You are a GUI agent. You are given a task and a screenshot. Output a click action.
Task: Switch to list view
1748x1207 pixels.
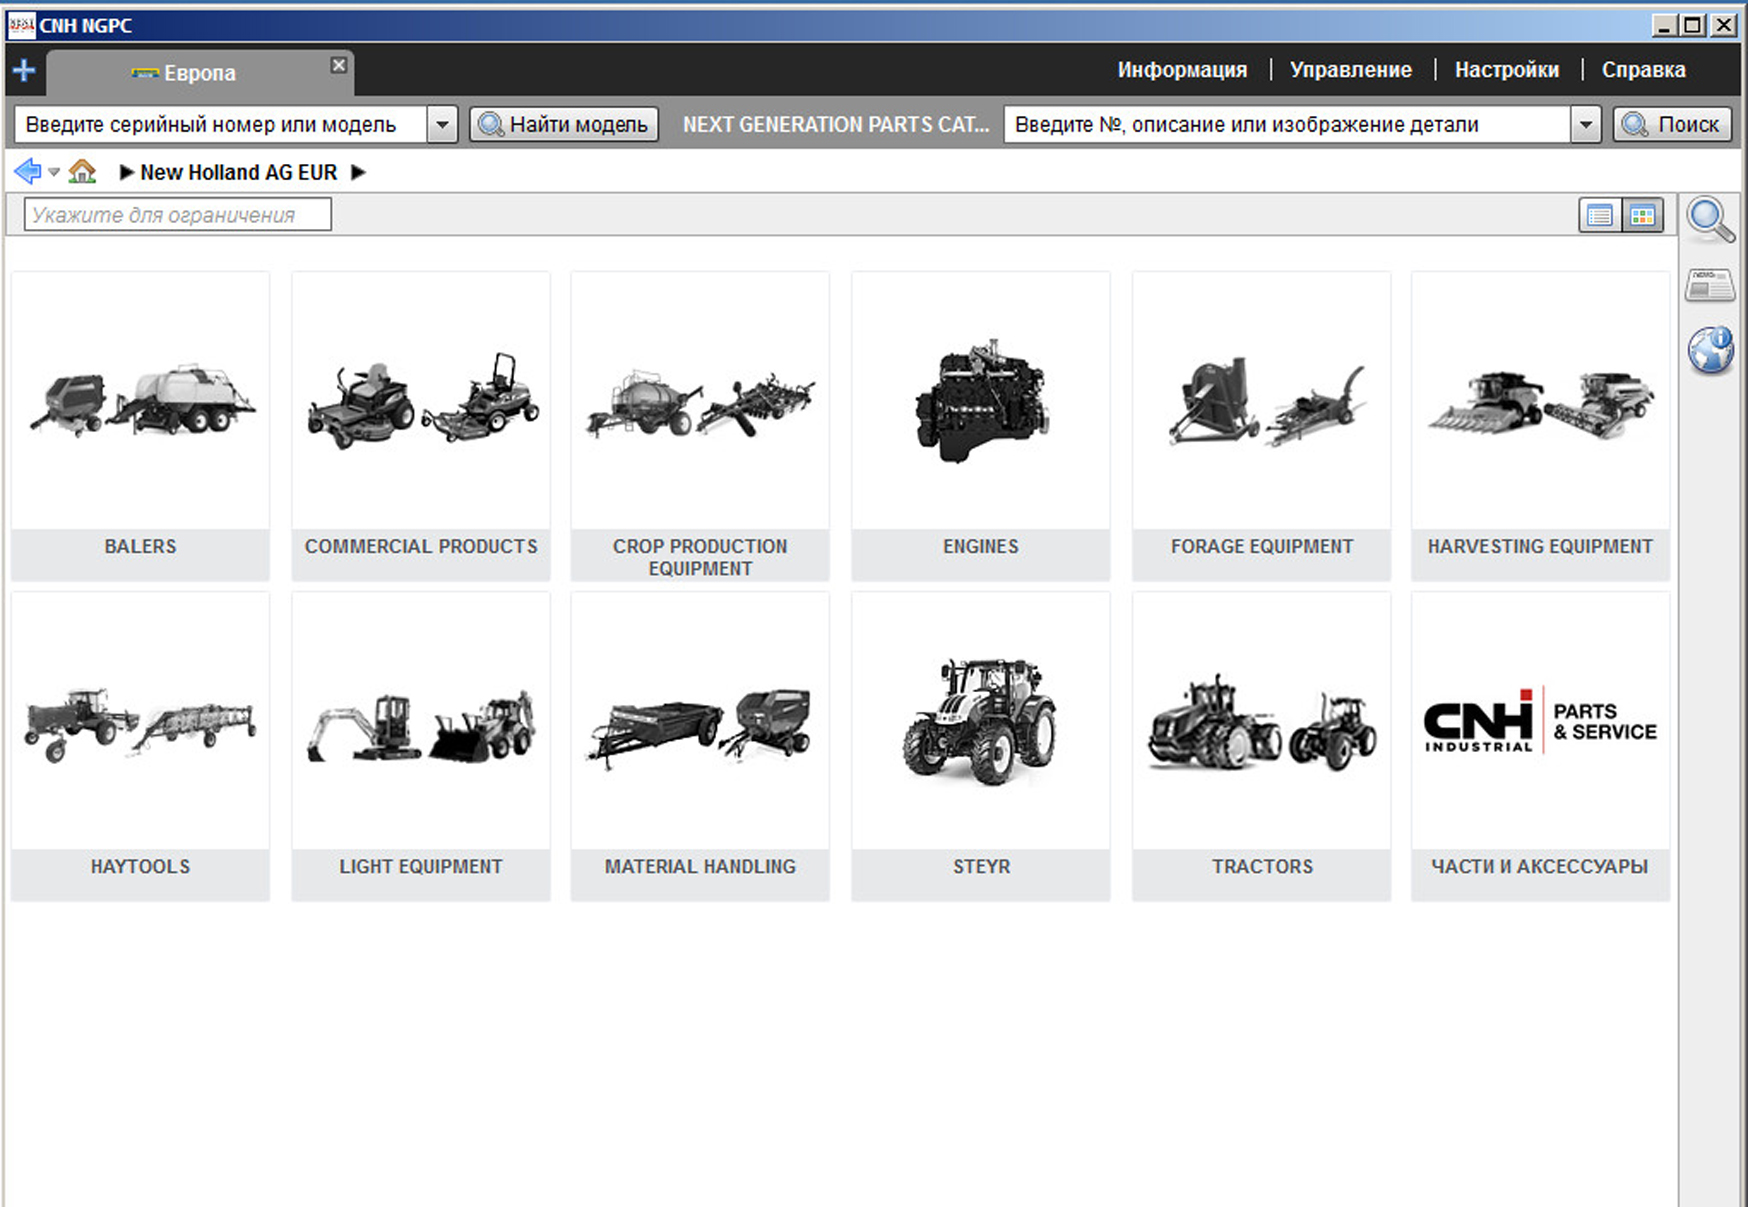(1599, 215)
